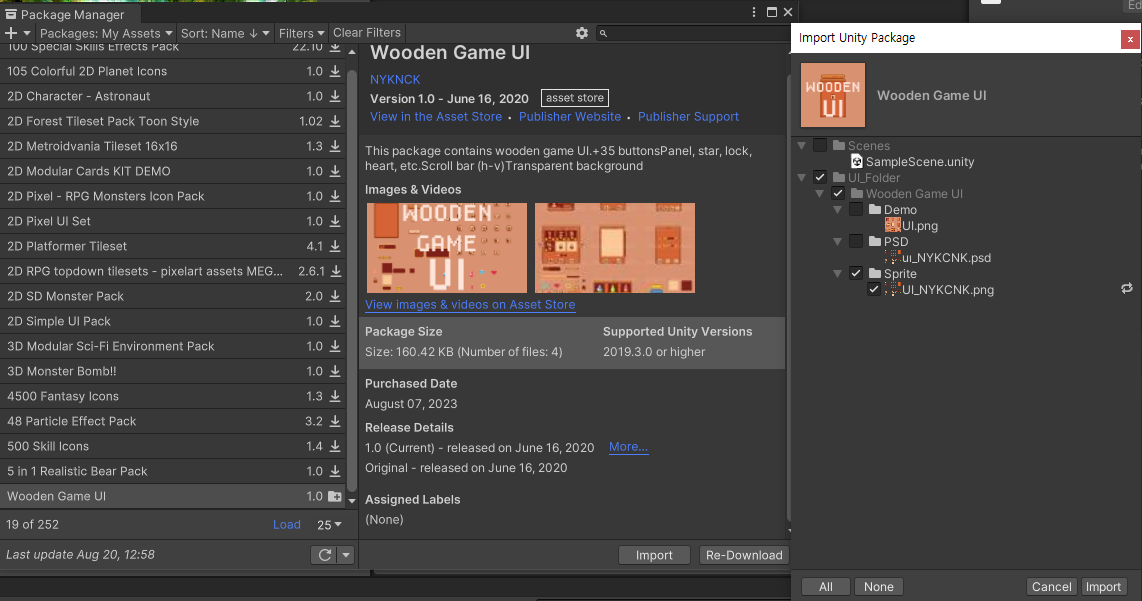Click download icon for 3D Monster Bomb!!
This screenshot has height=601, width=1142.
point(335,372)
